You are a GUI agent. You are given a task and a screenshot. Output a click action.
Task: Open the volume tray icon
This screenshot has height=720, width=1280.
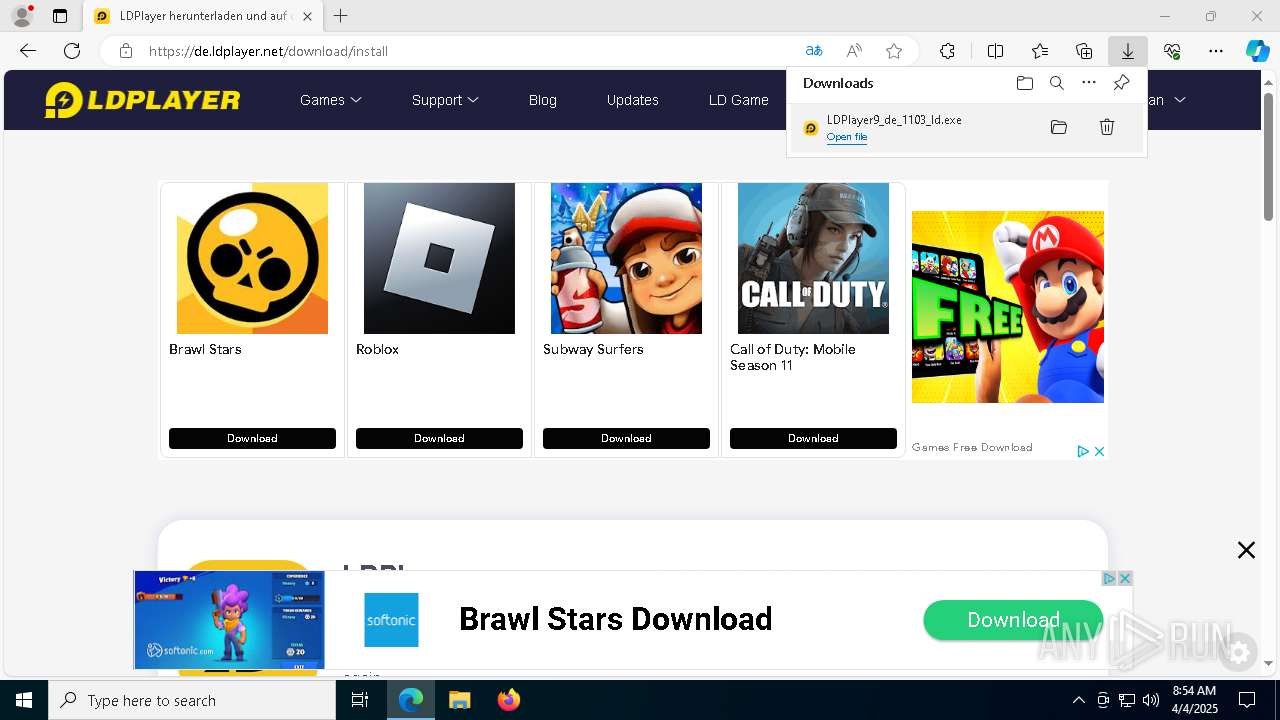tap(1151, 700)
